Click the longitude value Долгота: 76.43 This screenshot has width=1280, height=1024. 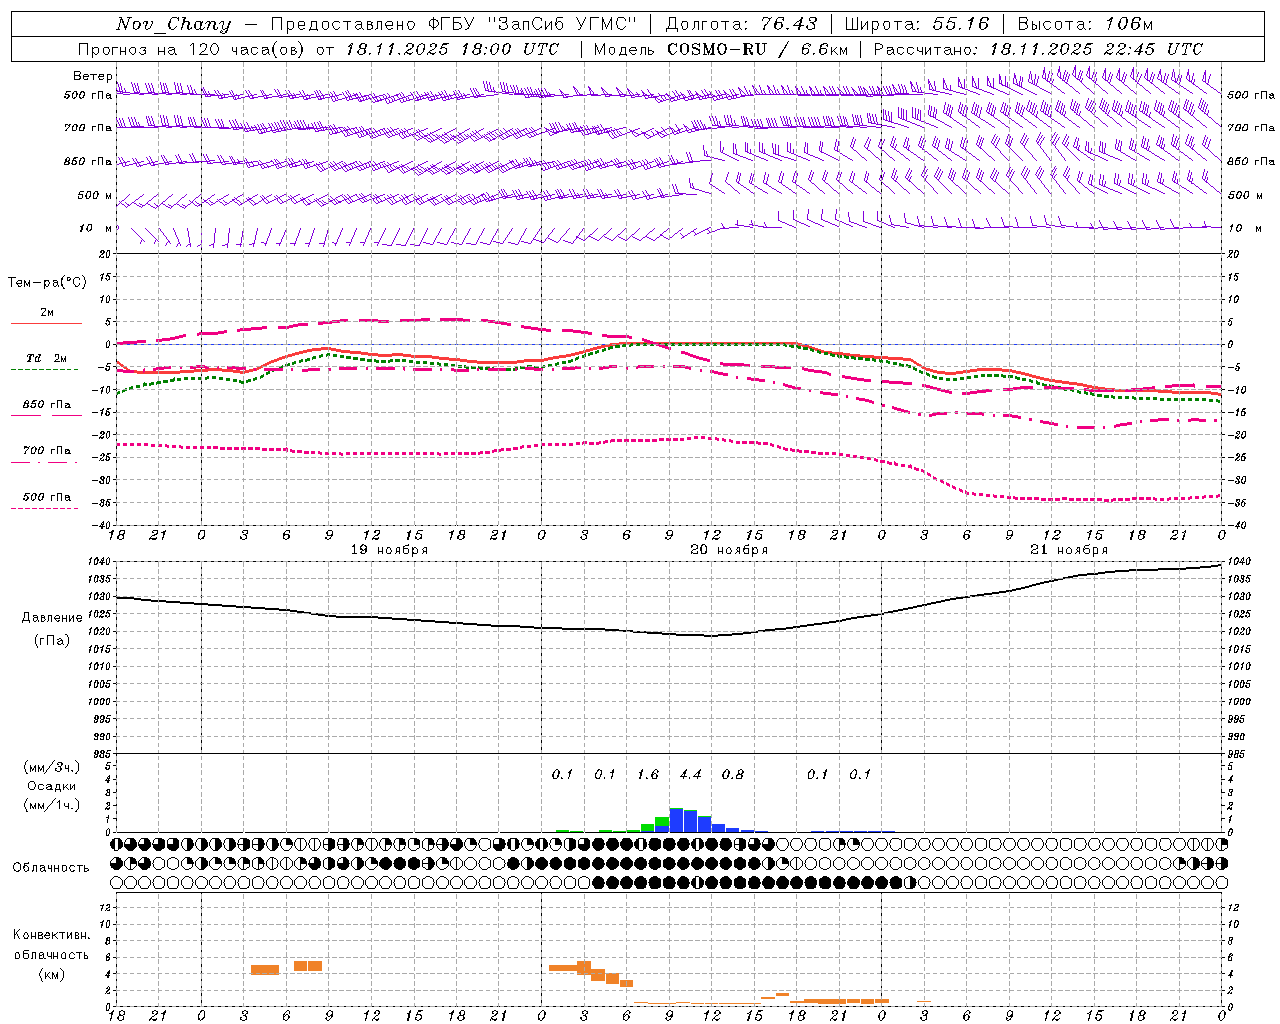pos(741,24)
